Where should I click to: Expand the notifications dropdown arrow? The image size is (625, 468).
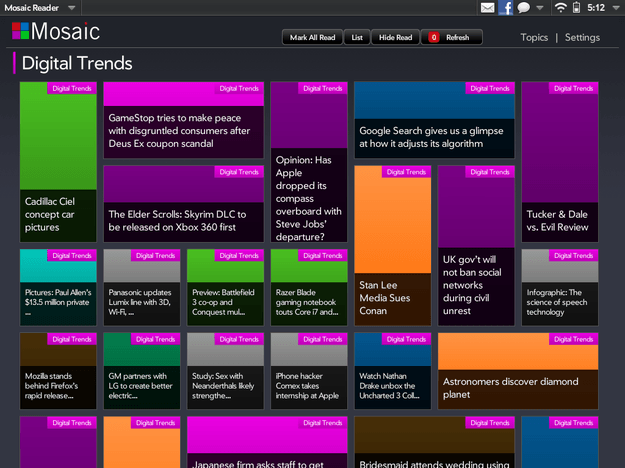540,8
